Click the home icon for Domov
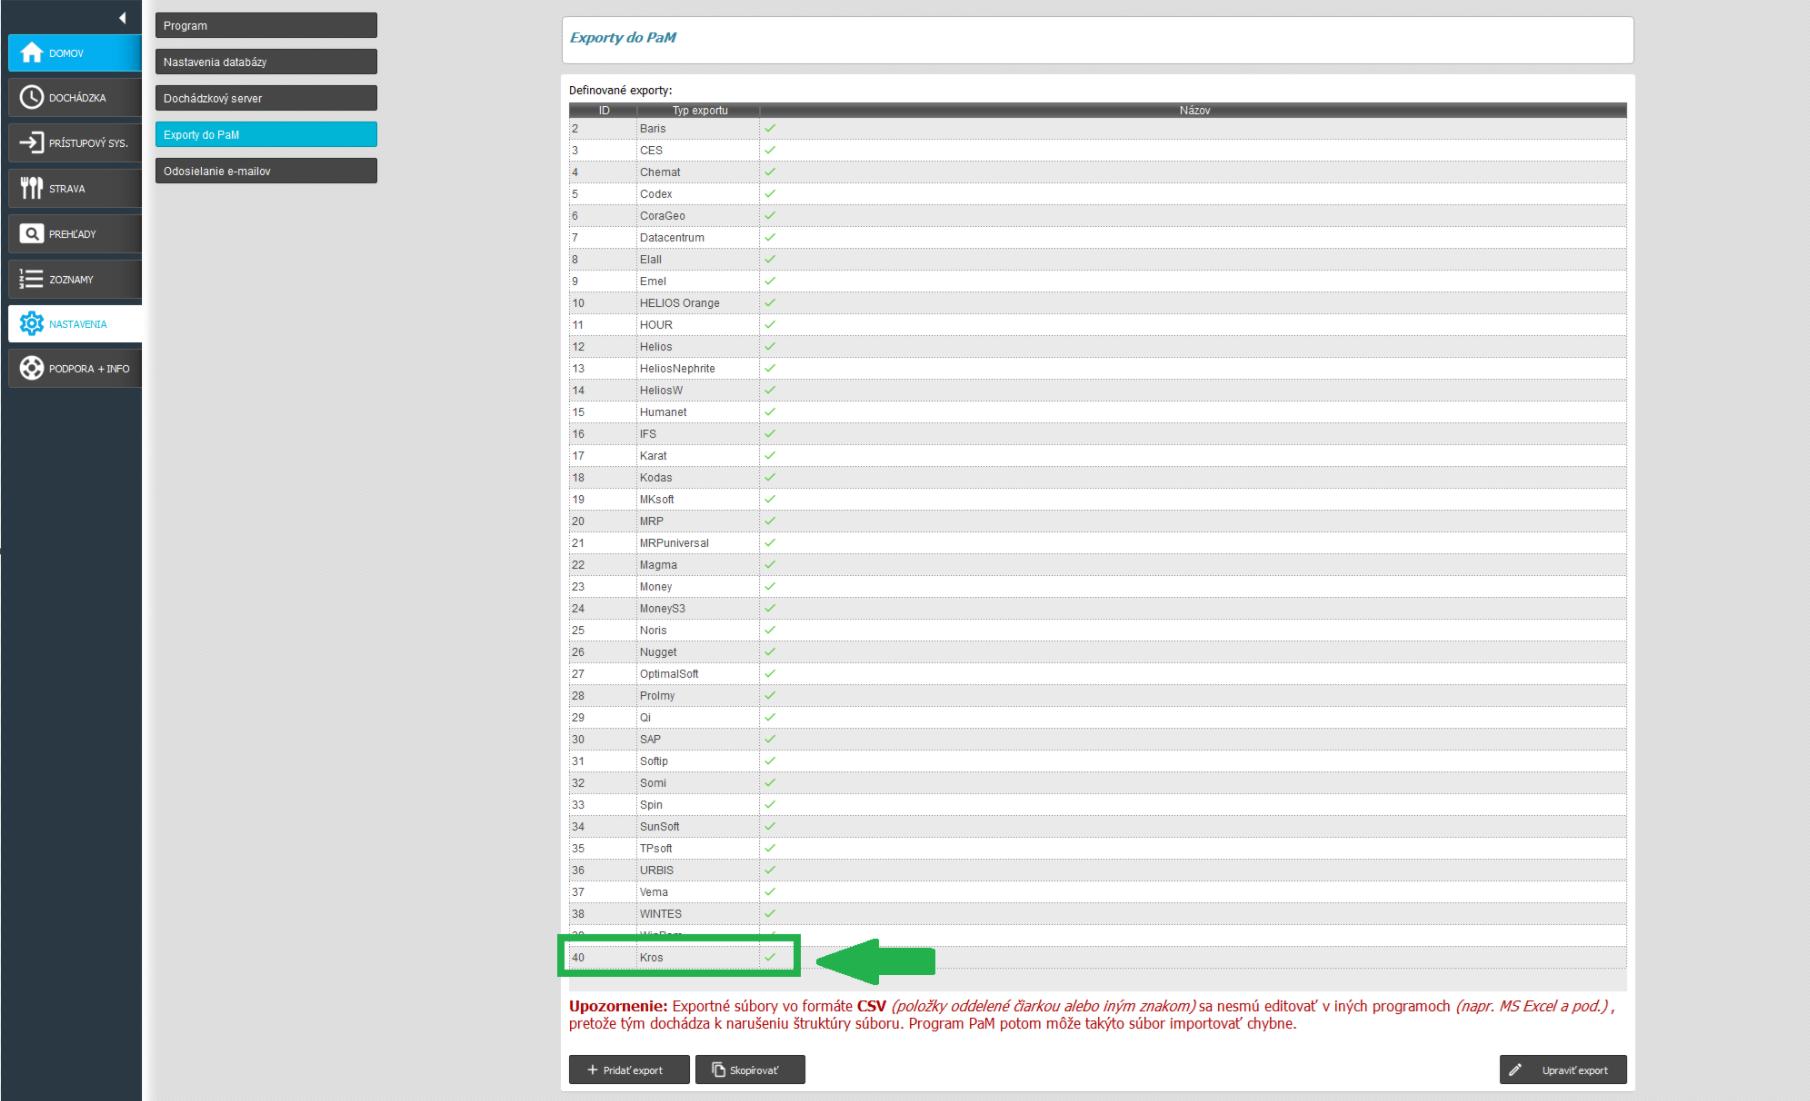 (x=32, y=53)
